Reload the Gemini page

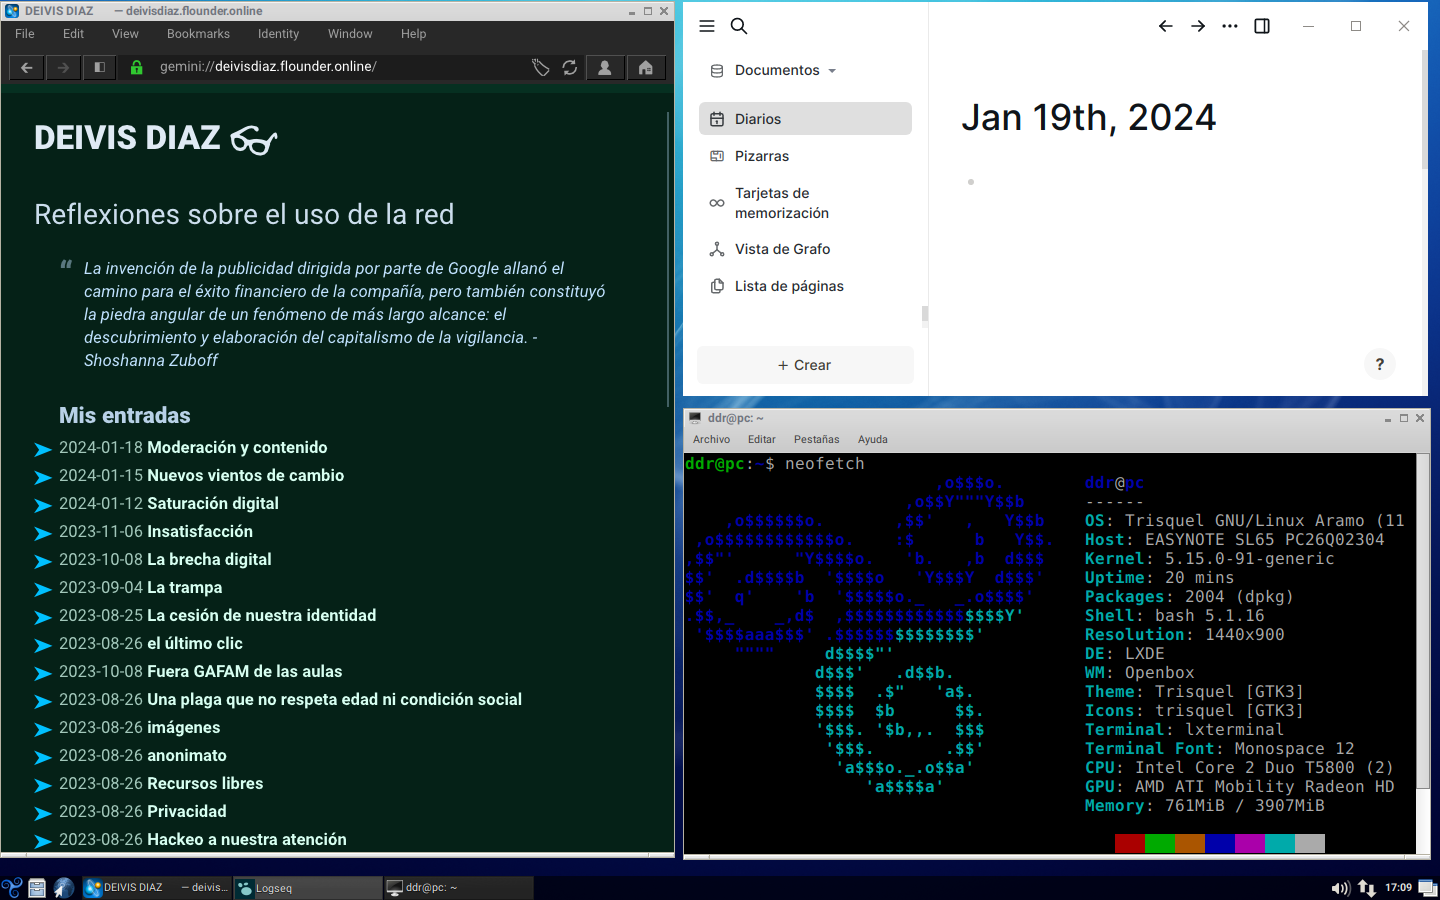point(570,67)
